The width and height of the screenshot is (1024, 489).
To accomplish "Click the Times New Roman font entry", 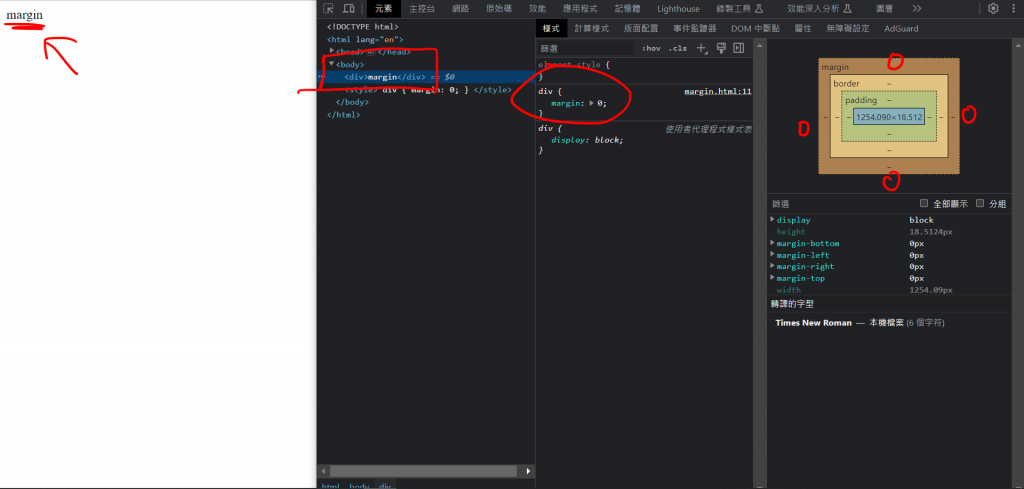I will click(x=813, y=323).
